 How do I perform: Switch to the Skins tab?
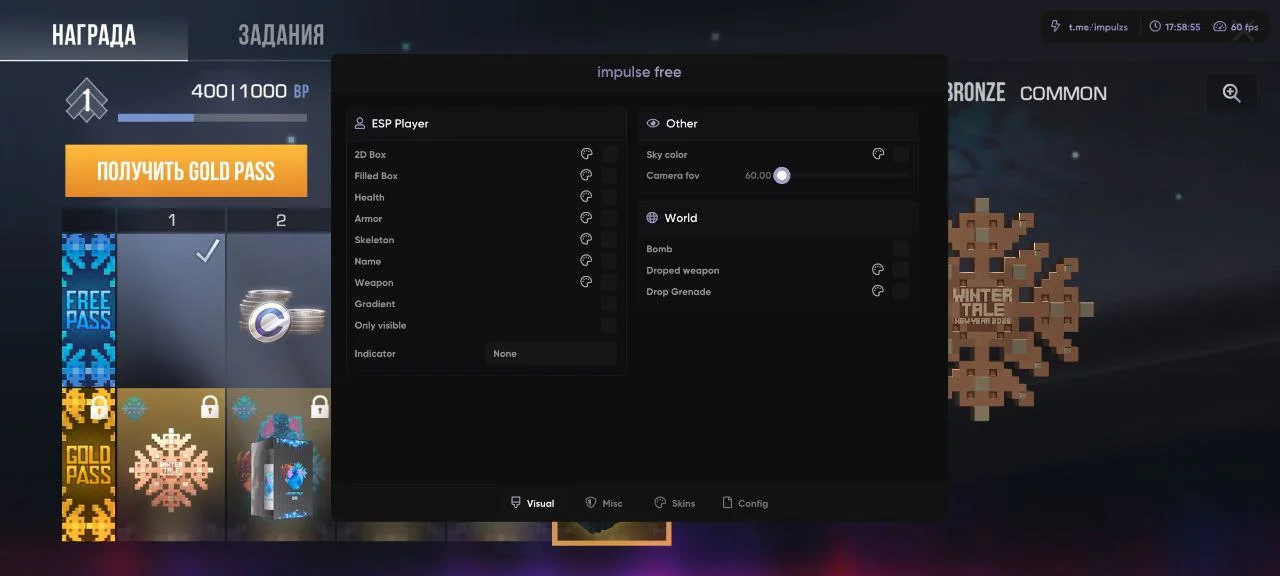[x=675, y=503]
